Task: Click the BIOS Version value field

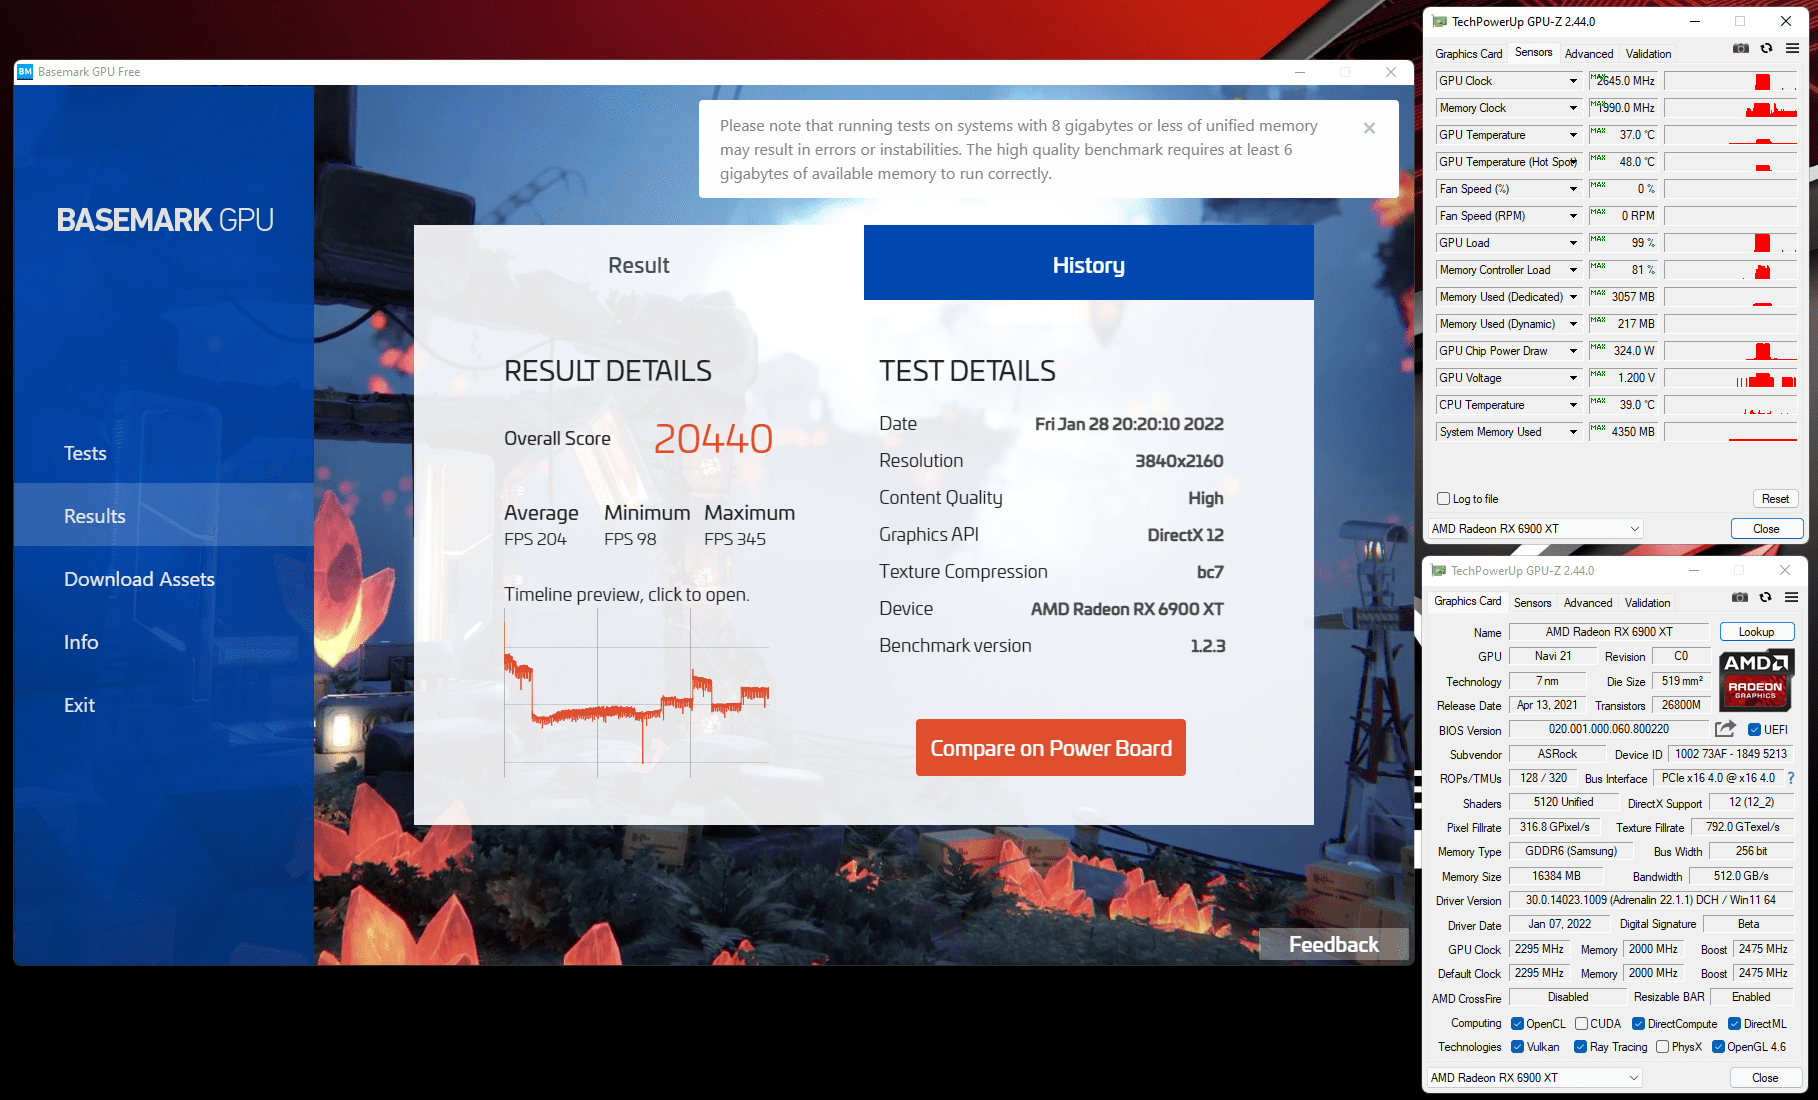Action: (1609, 730)
